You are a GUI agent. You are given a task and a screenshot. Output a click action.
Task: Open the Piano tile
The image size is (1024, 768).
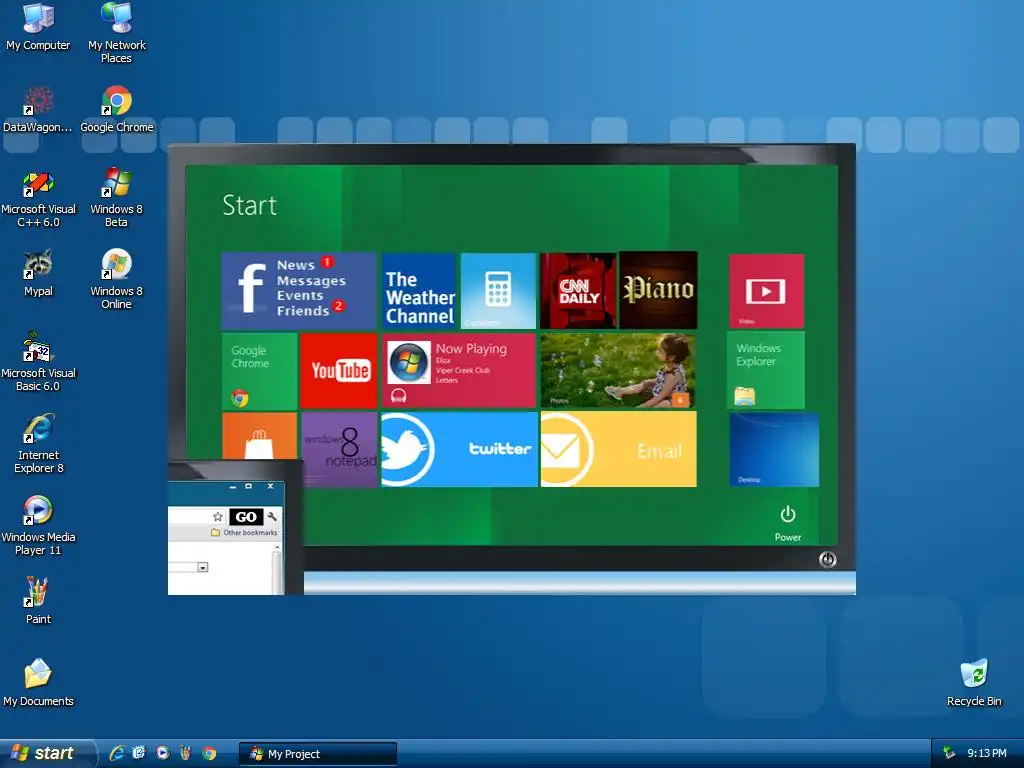[x=658, y=290]
